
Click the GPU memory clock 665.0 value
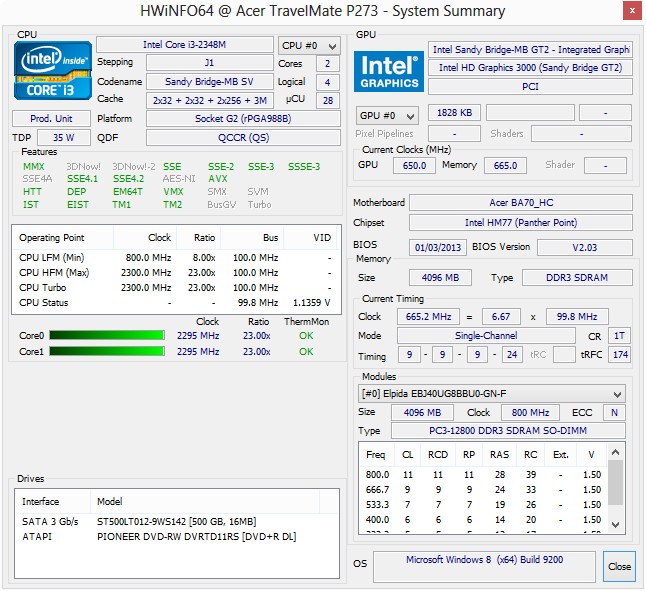(x=505, y=166)
